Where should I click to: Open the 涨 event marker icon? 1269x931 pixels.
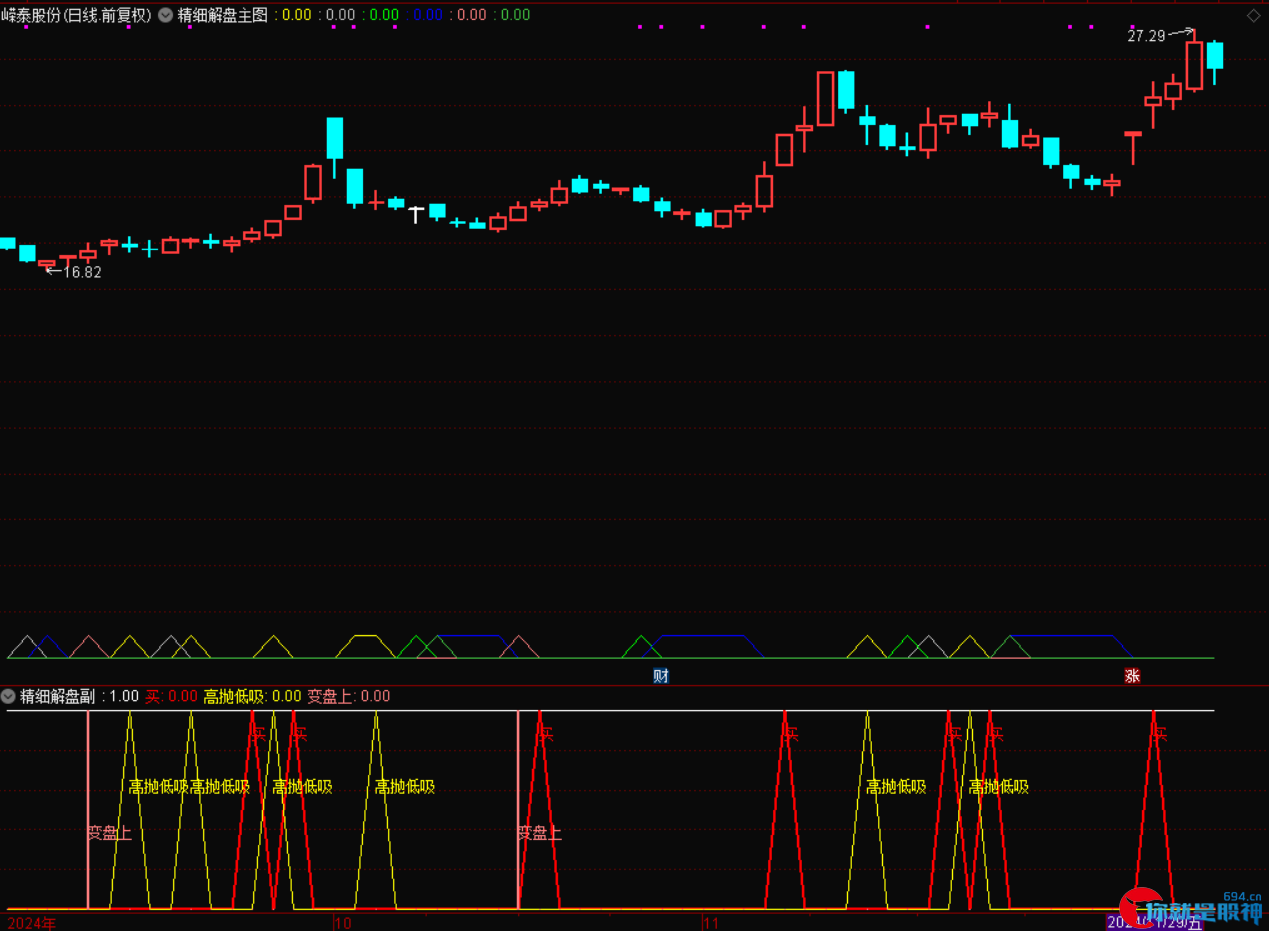(1132, 676)
